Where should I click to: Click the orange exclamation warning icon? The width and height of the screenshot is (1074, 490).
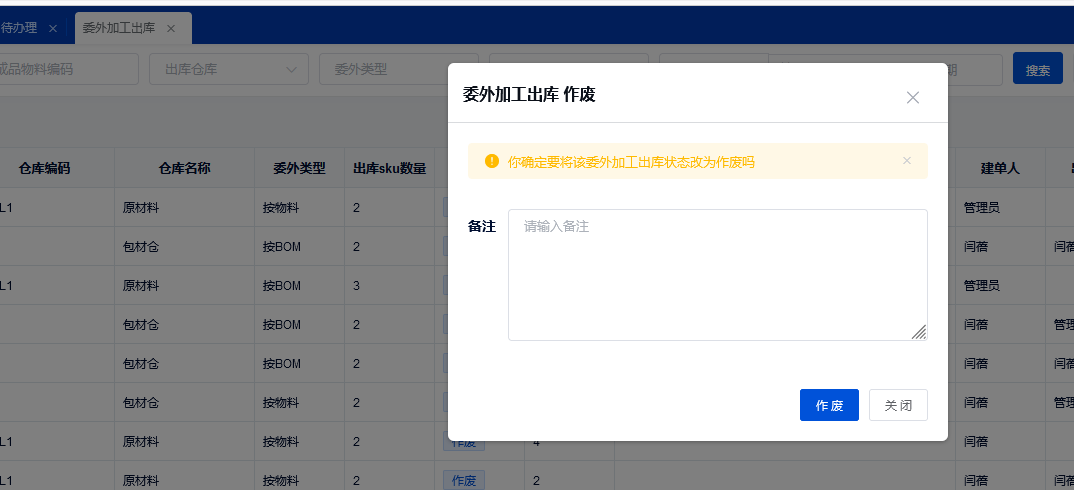tap(491, 161)
